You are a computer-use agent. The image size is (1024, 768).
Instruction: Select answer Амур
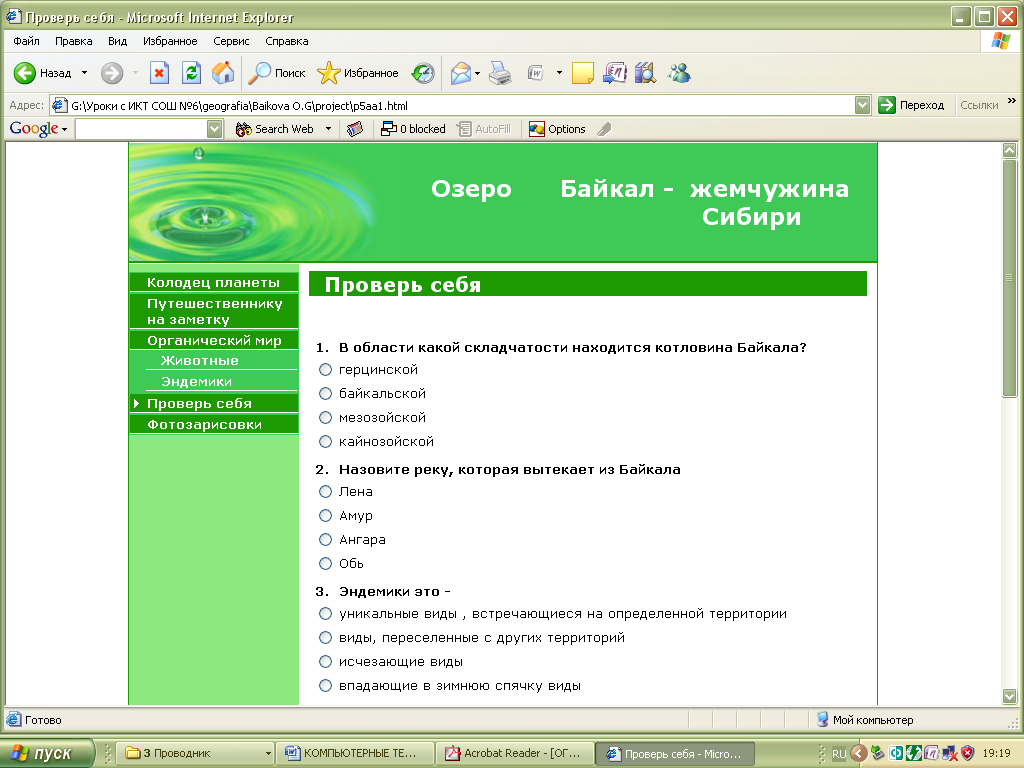325,516
